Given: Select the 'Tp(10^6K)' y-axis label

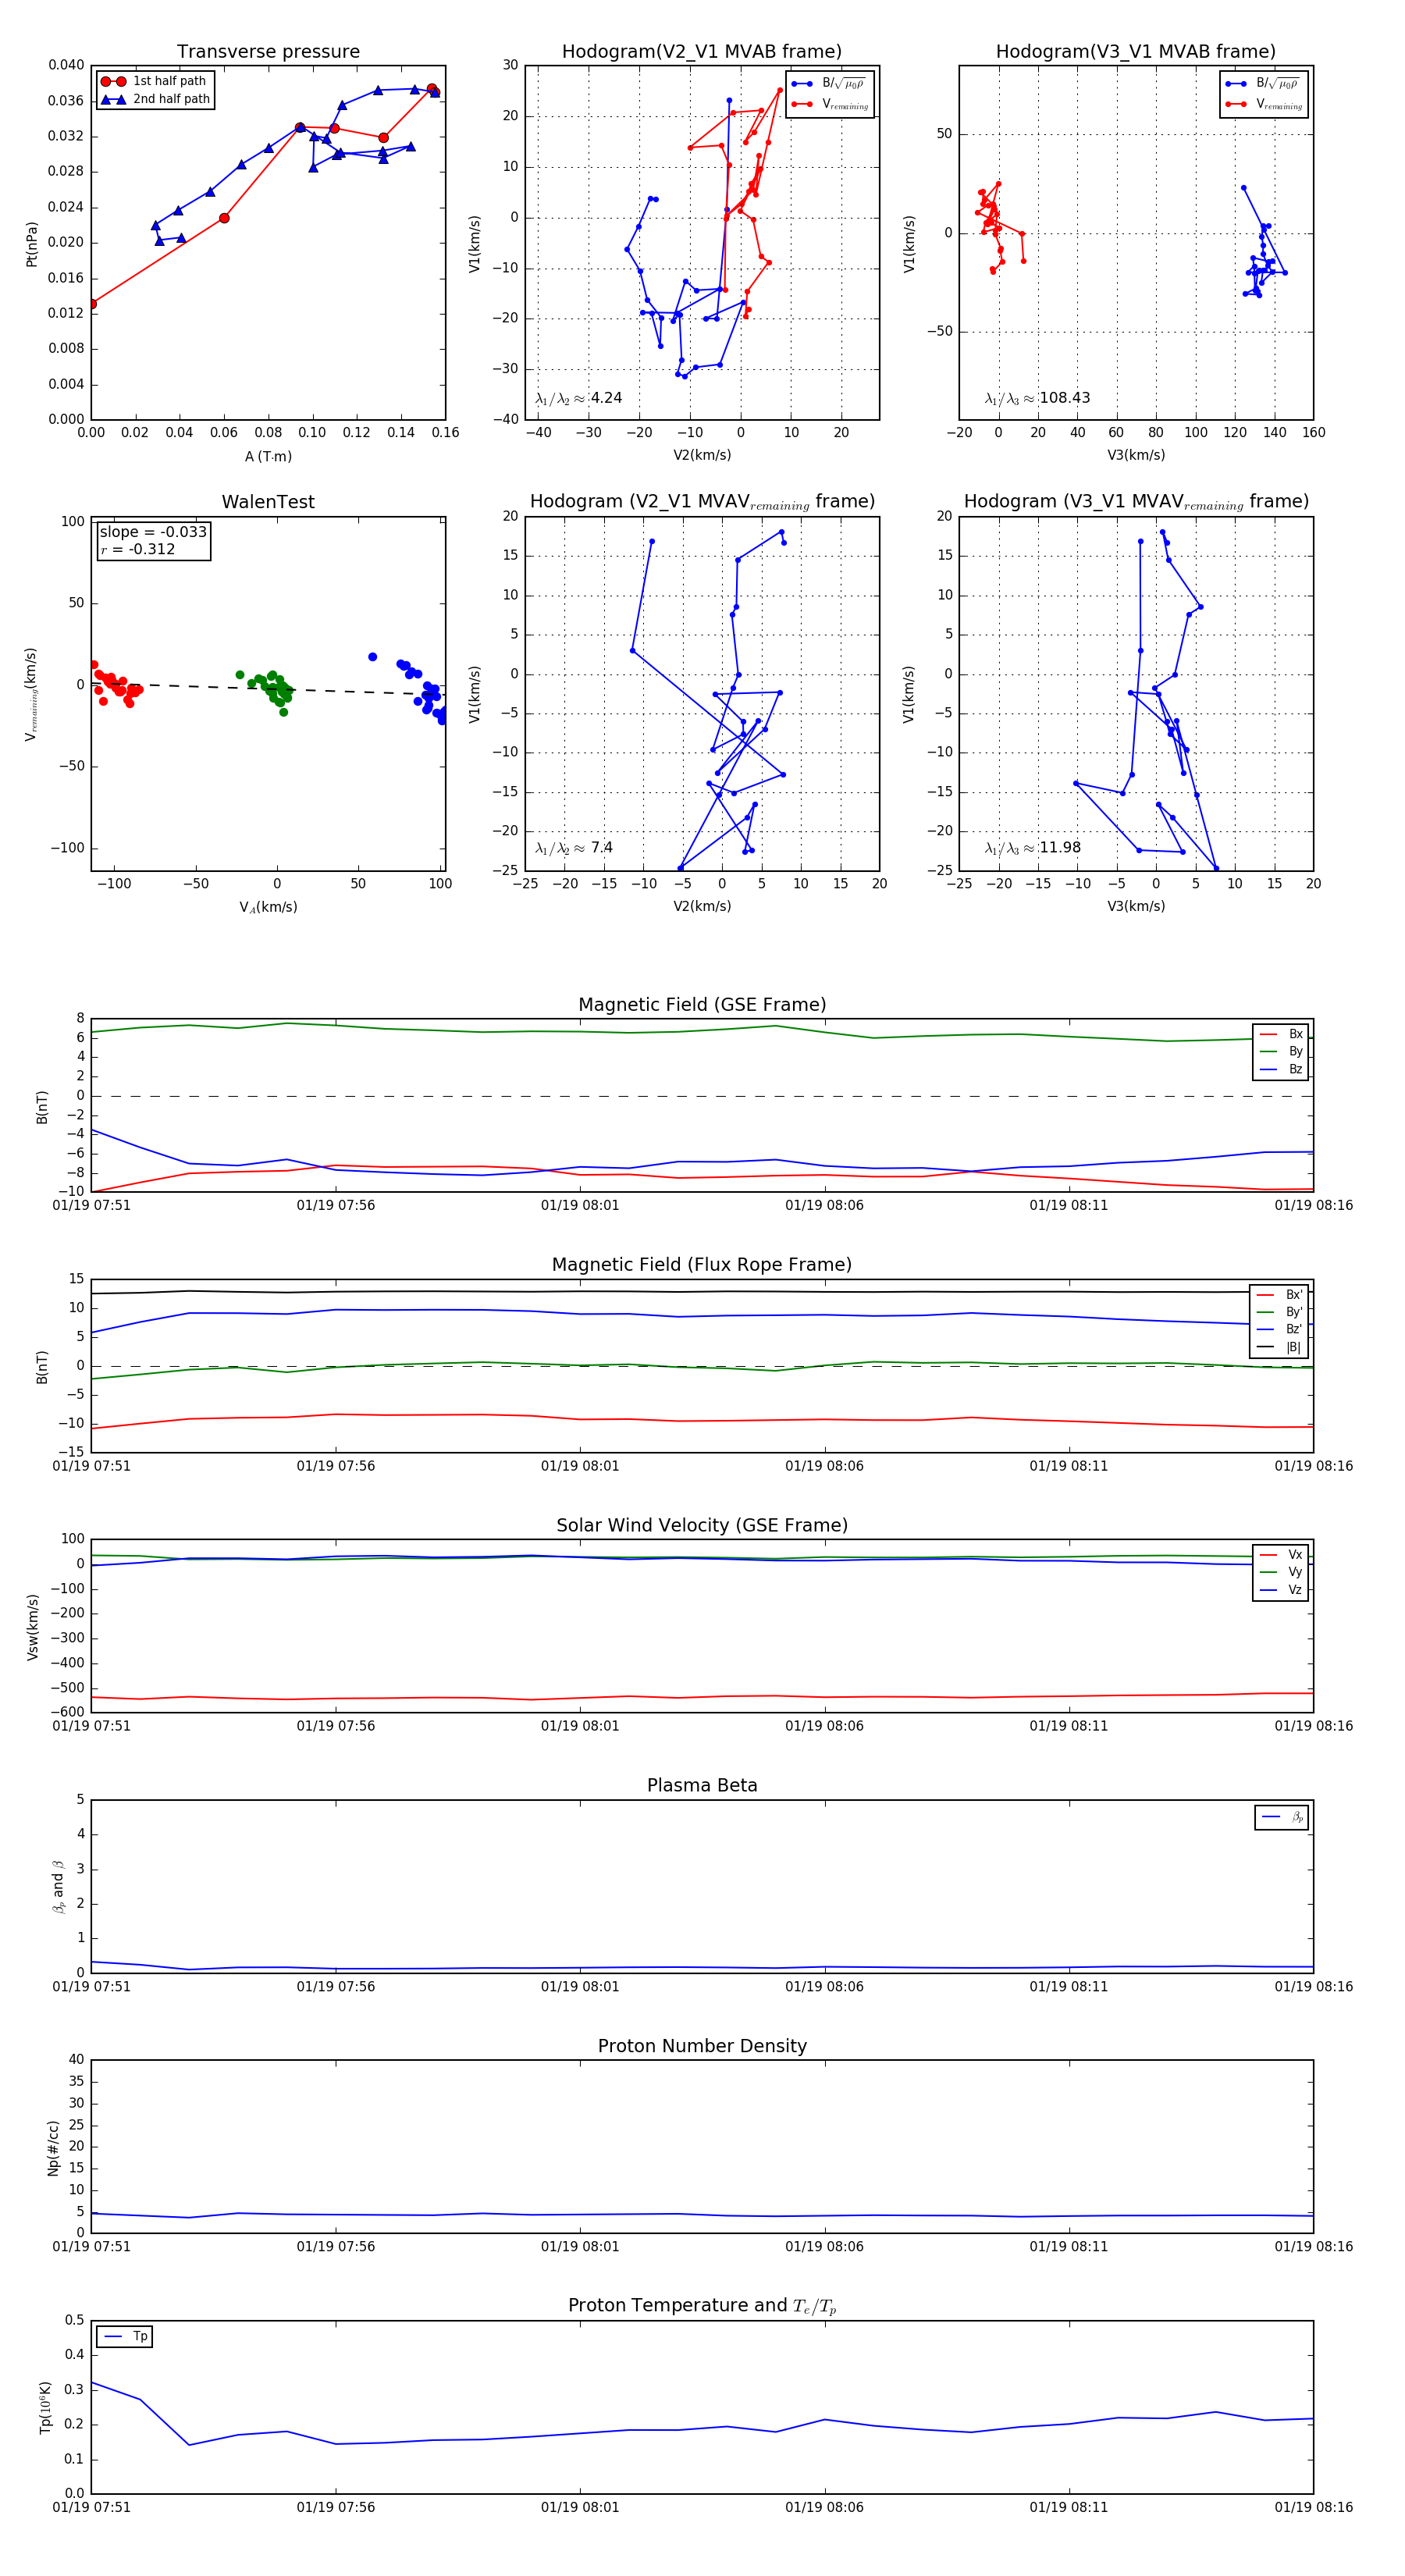Looking at the screenshot, I should (45, 2407).
